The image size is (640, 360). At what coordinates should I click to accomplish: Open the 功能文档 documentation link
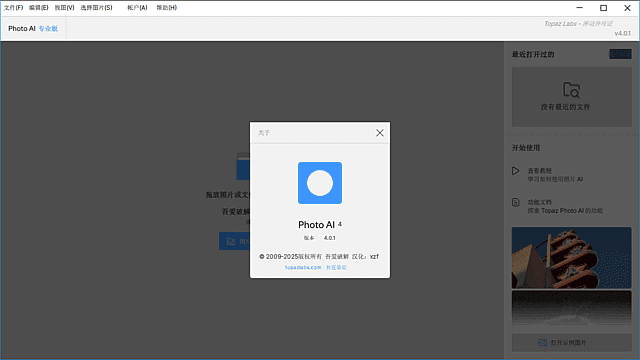[540, 202]
